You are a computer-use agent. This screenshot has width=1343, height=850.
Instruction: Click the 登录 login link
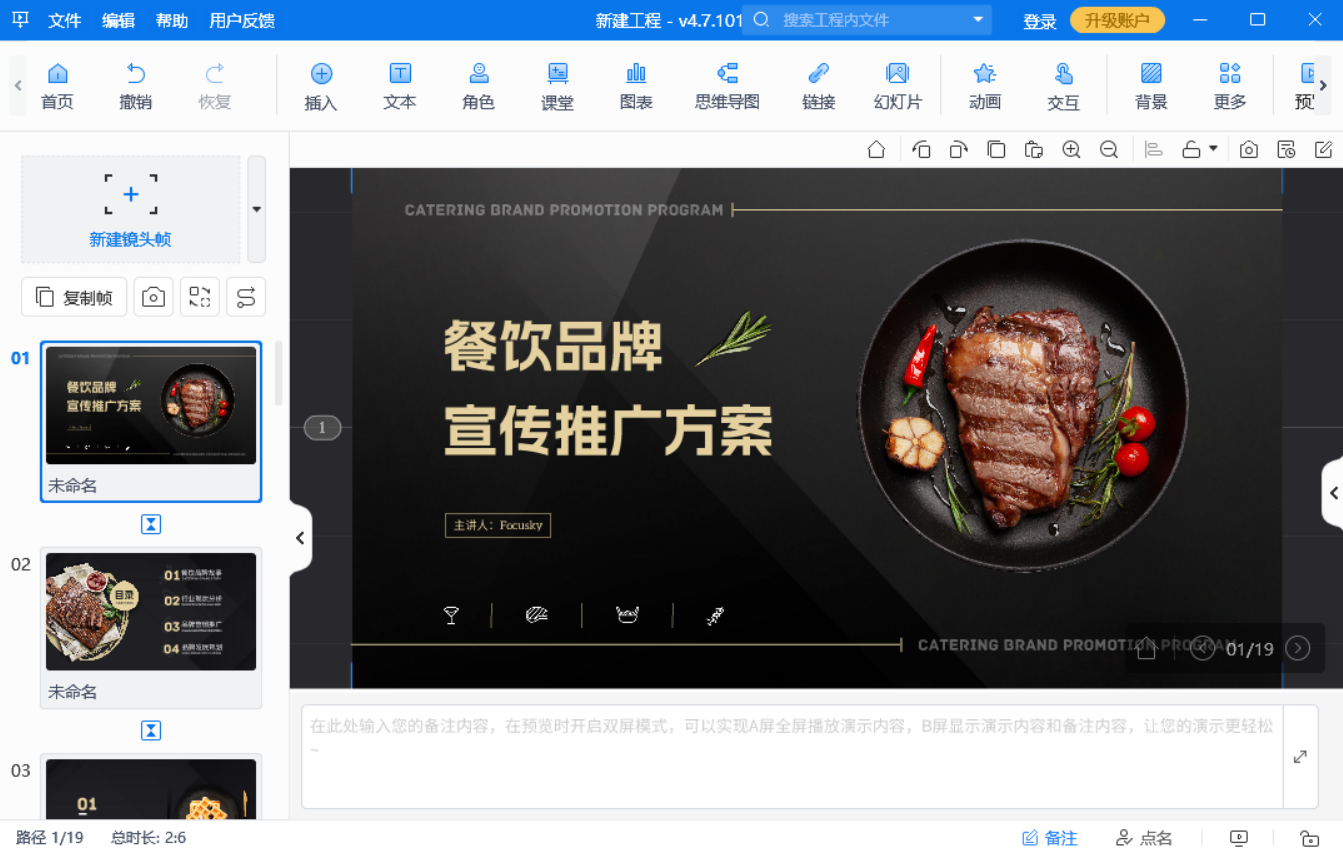pos(1040,21)
